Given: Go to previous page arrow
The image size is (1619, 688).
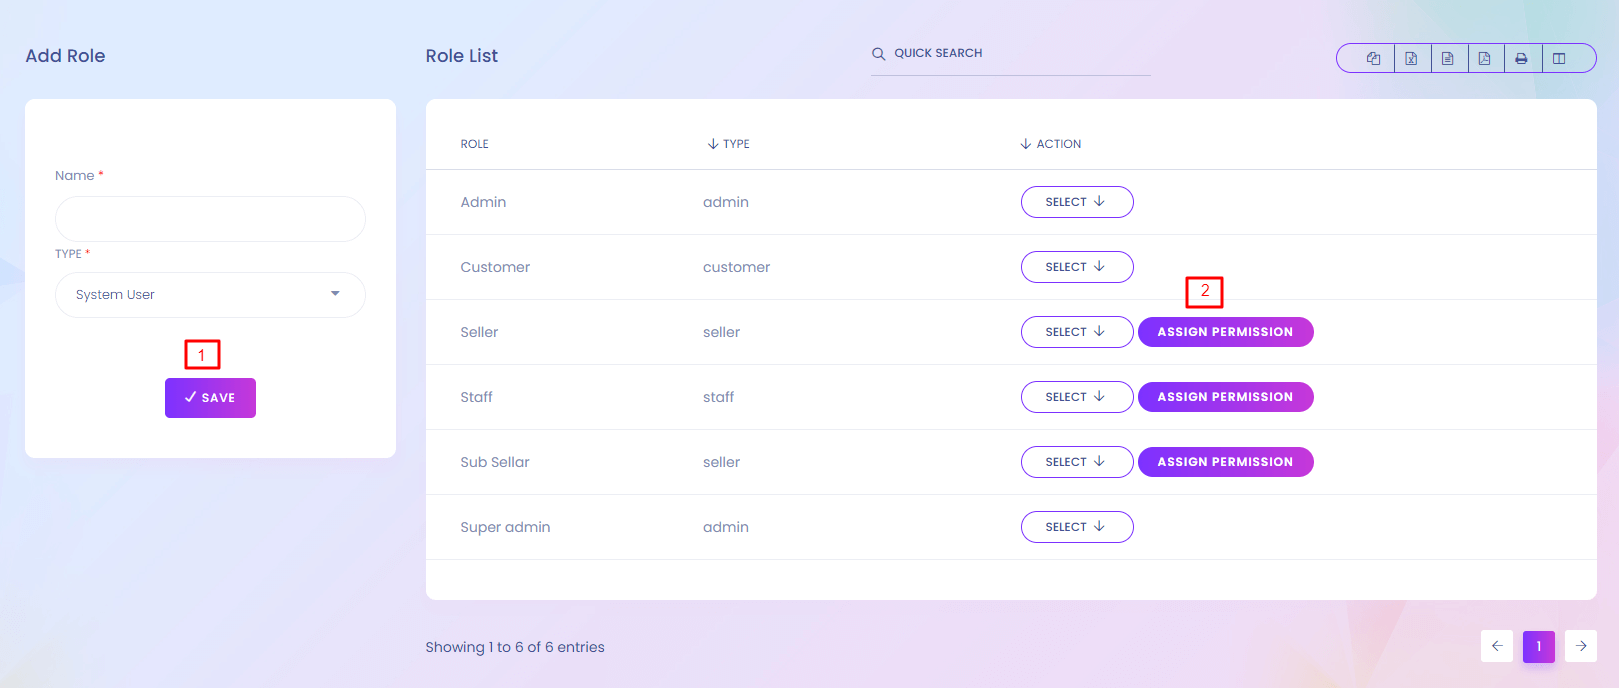Looking at the screenshot, I should (x=1497, y=646).
